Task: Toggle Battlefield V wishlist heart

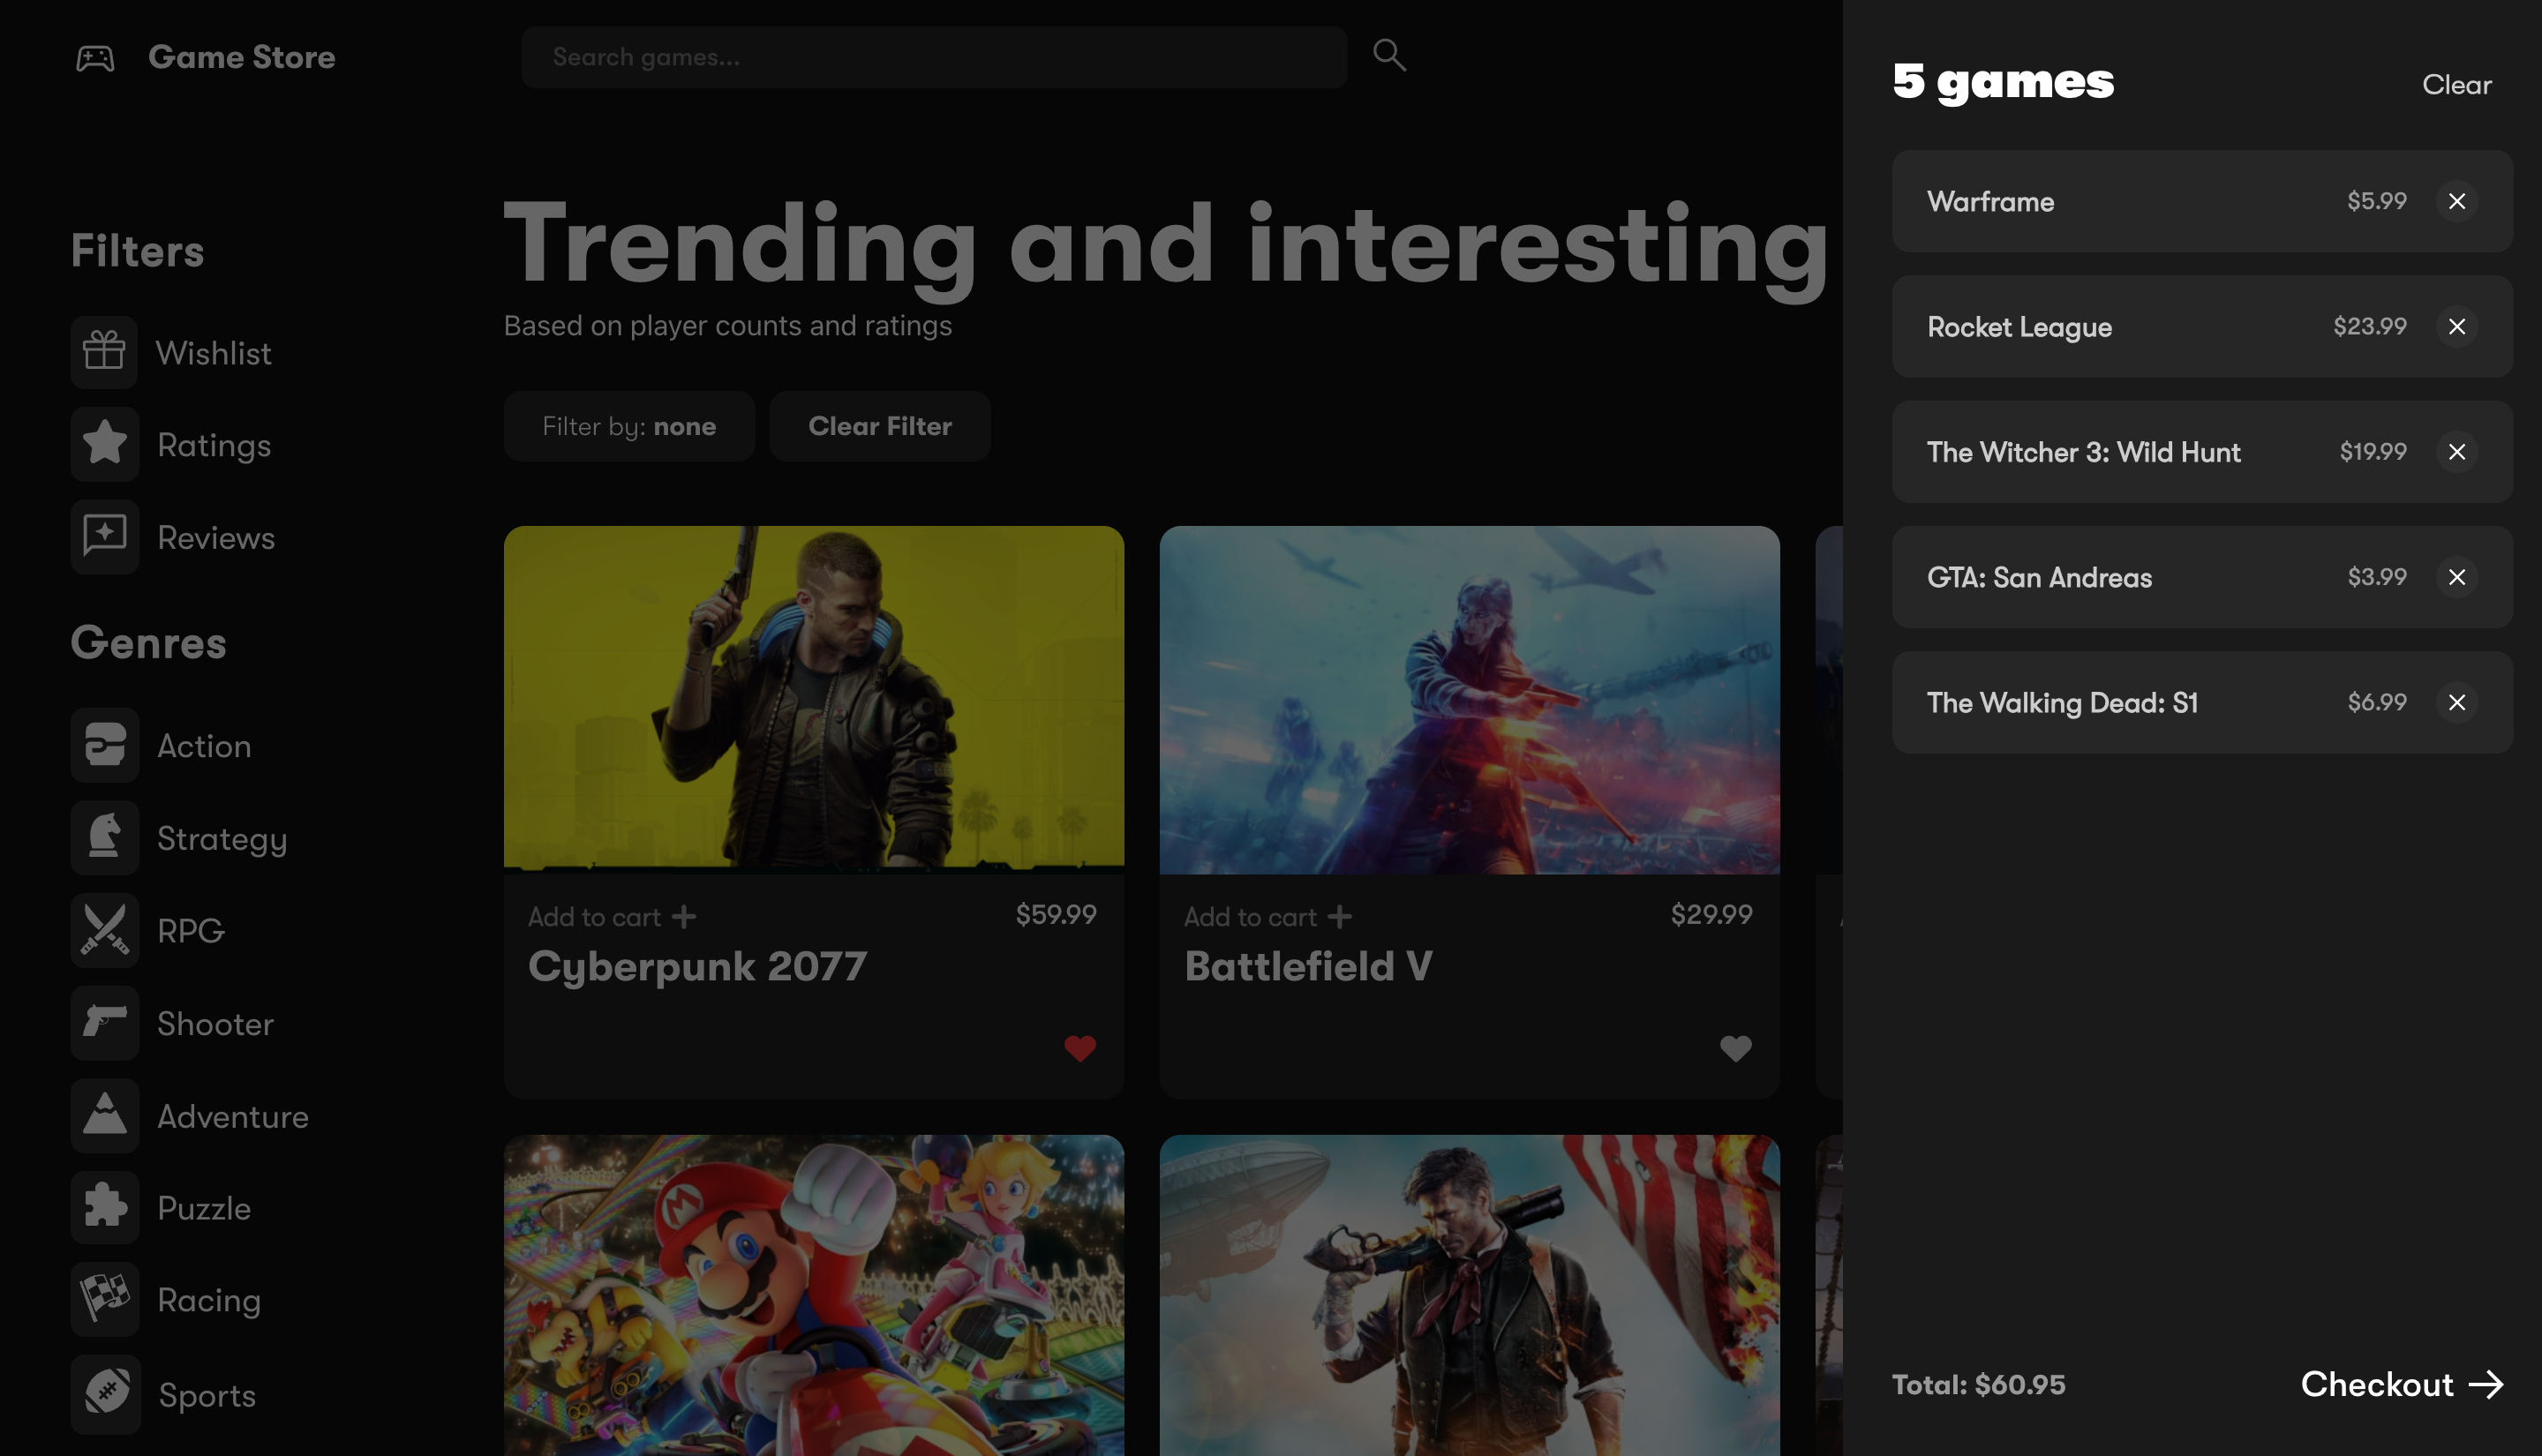Action: 1735,1048
